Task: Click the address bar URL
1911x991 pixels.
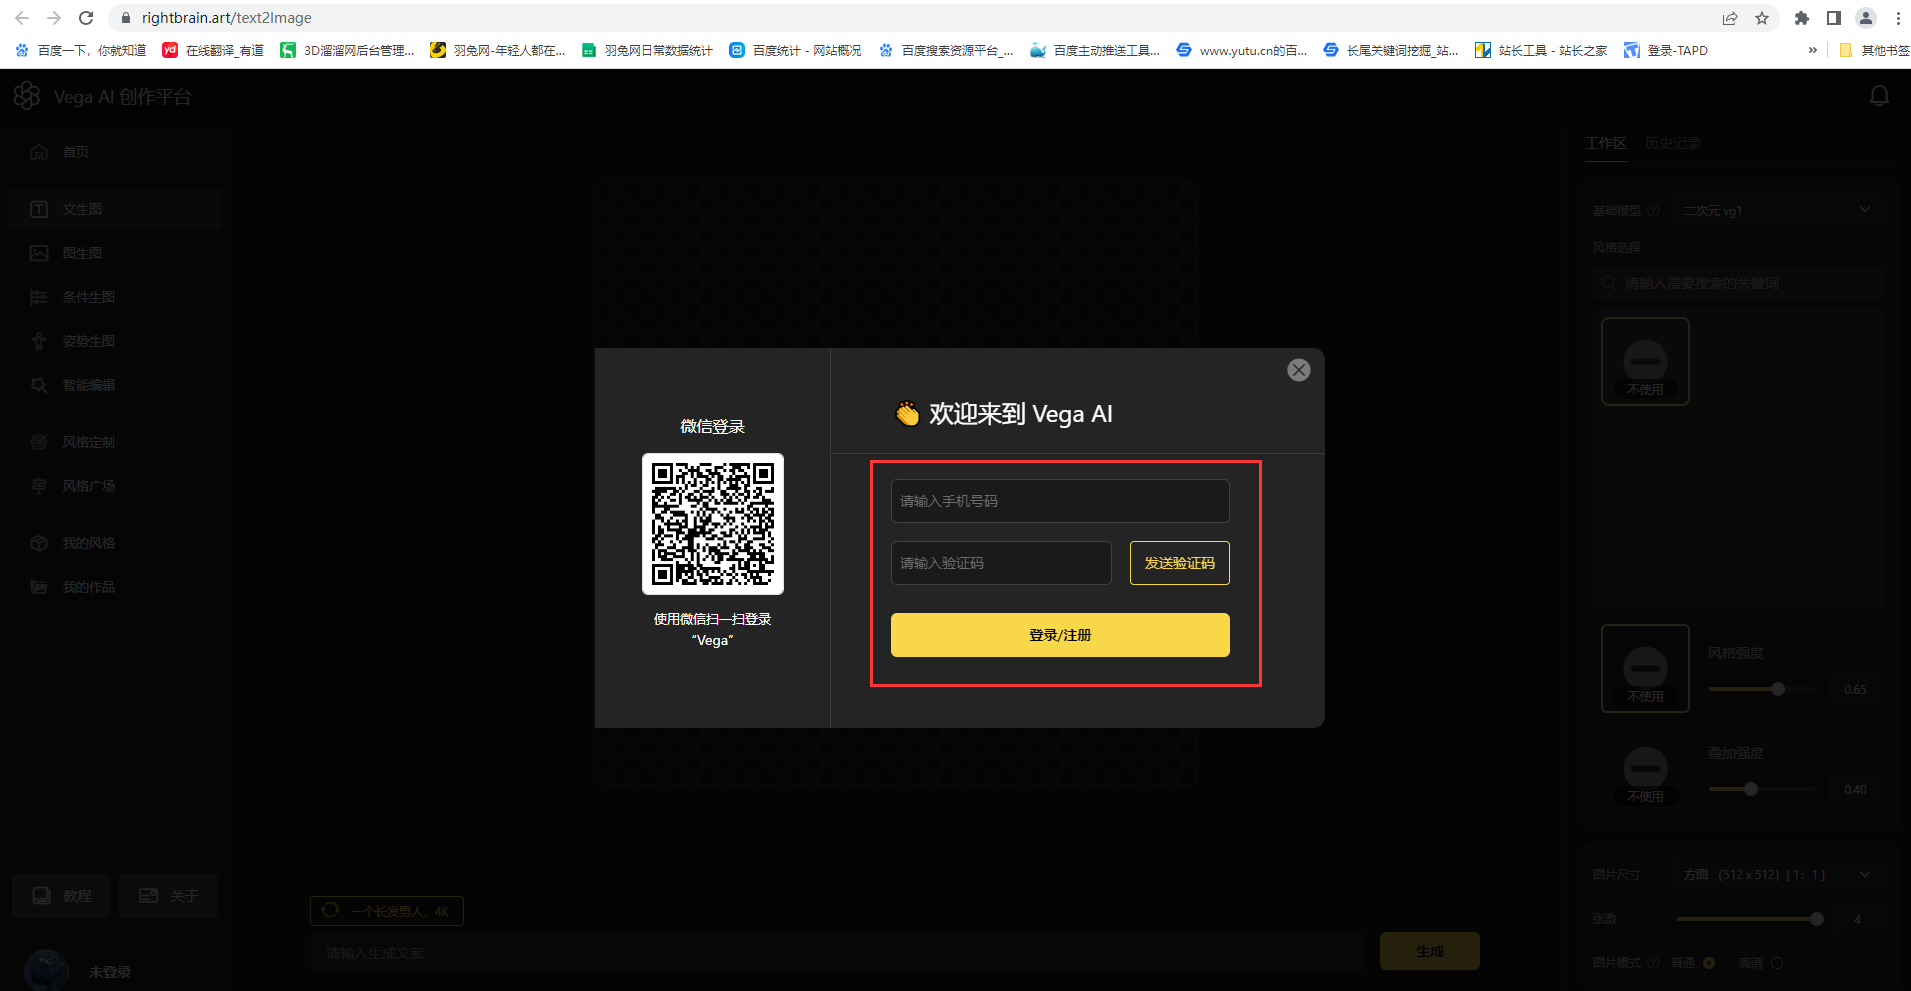Action: point(227,18)
